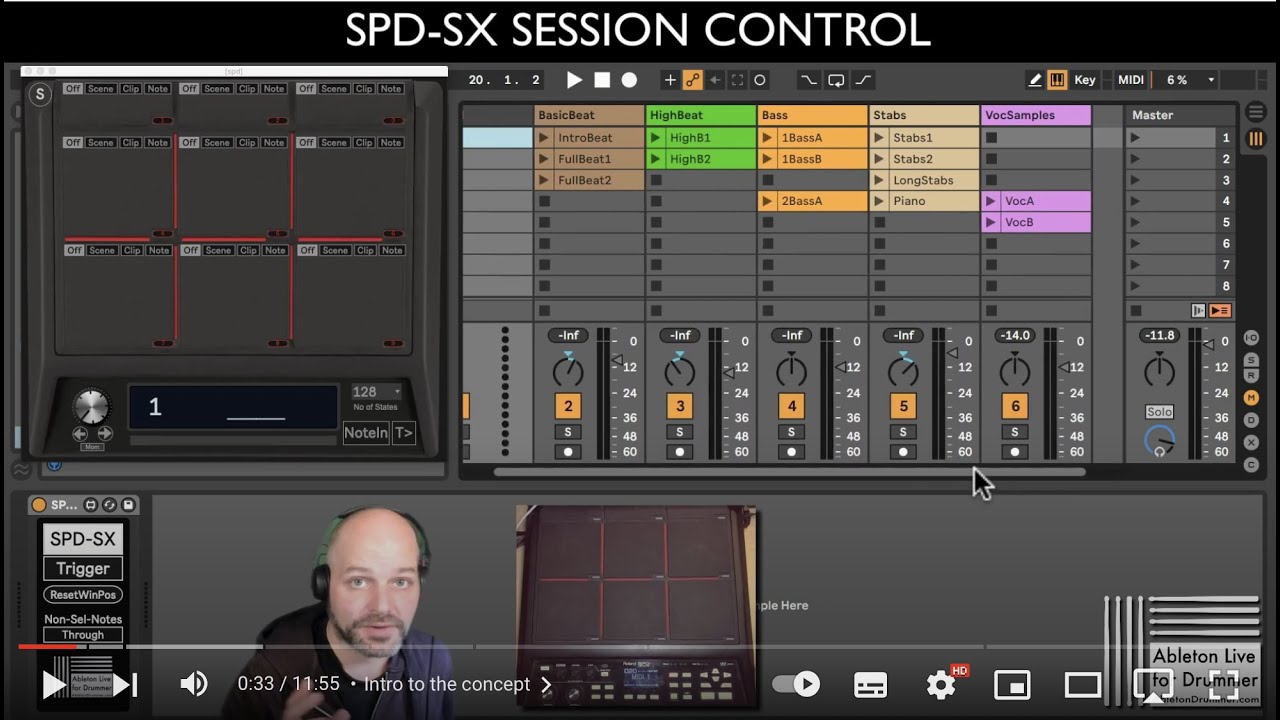The width and height of the screenshot is (1280, 720).
Task: Stop the Ableton transport
Action: coord(602,80)
